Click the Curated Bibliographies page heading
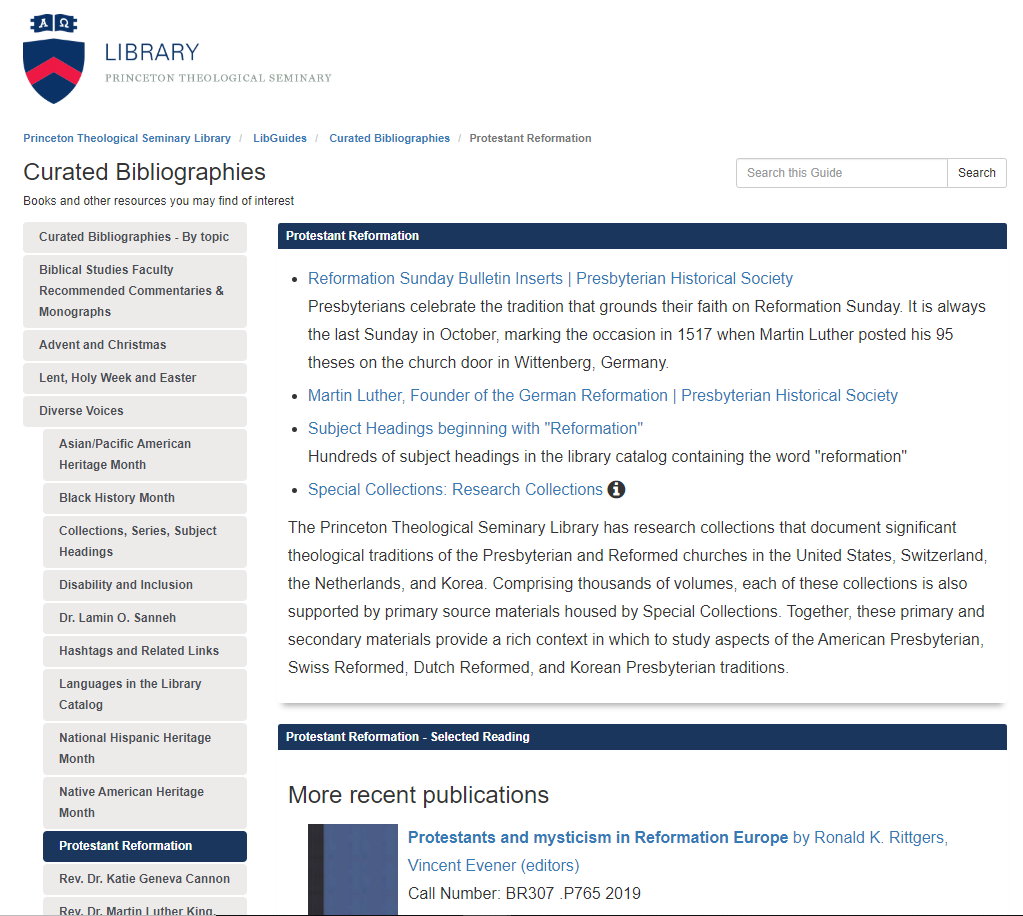 144,172
